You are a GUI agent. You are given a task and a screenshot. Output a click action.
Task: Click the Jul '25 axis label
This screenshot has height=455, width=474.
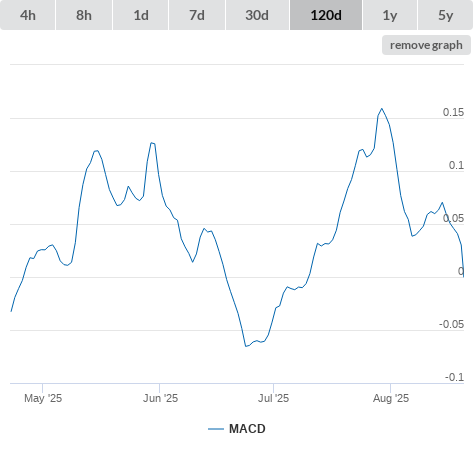(273, 398)
